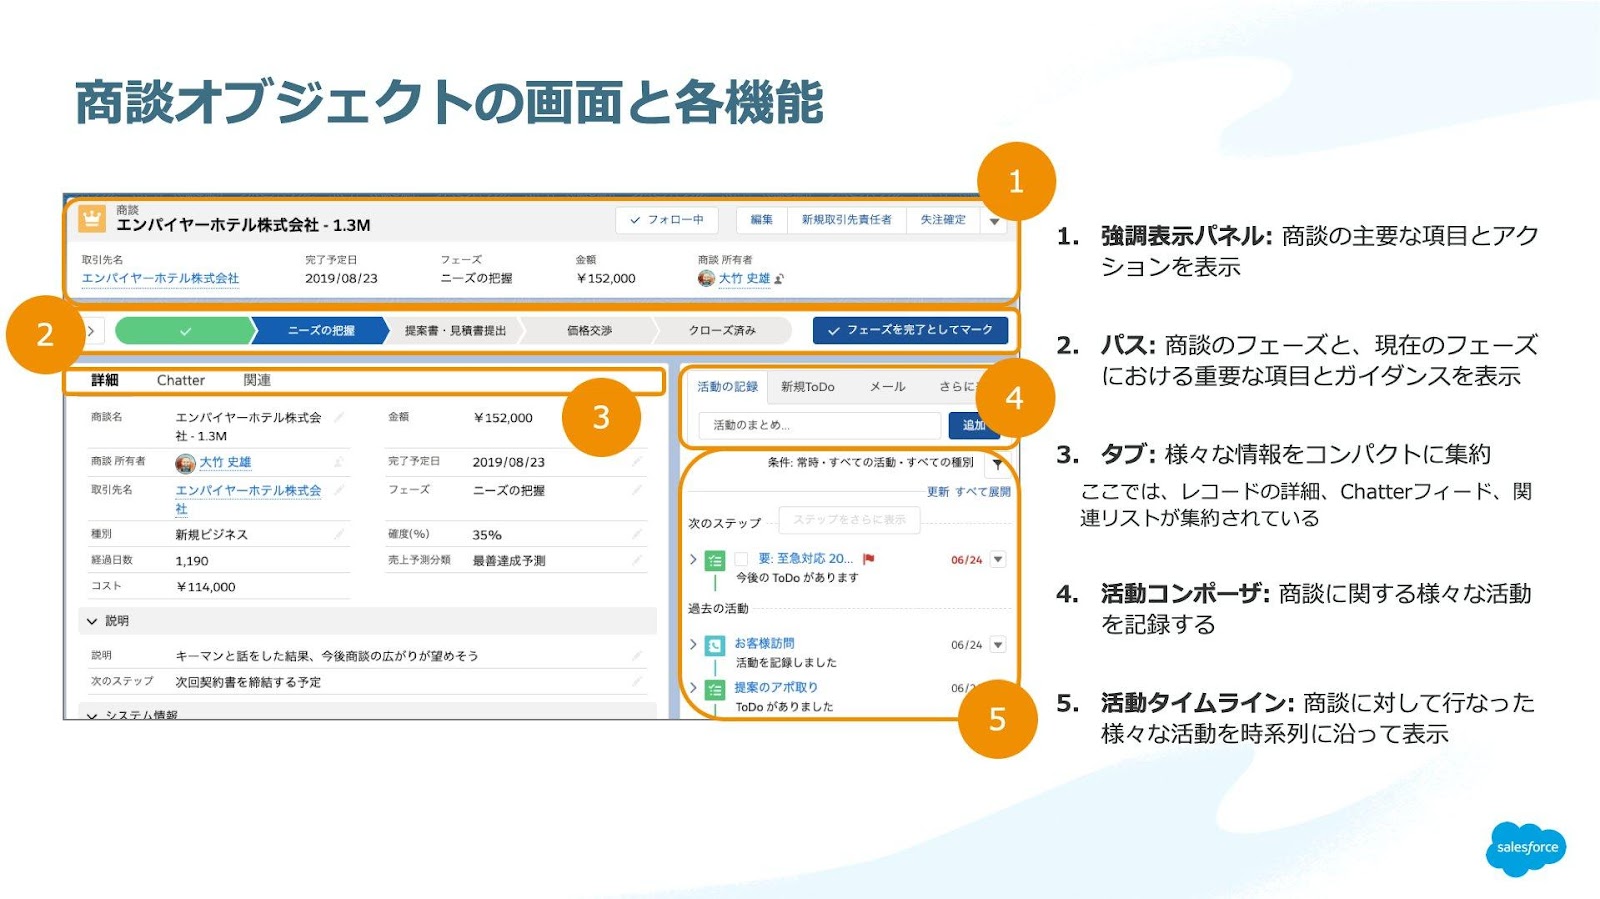This screenshot has height=899, width=1600.
Task: Switch to the 詳細 tab
Action: (x=105, y=380)
